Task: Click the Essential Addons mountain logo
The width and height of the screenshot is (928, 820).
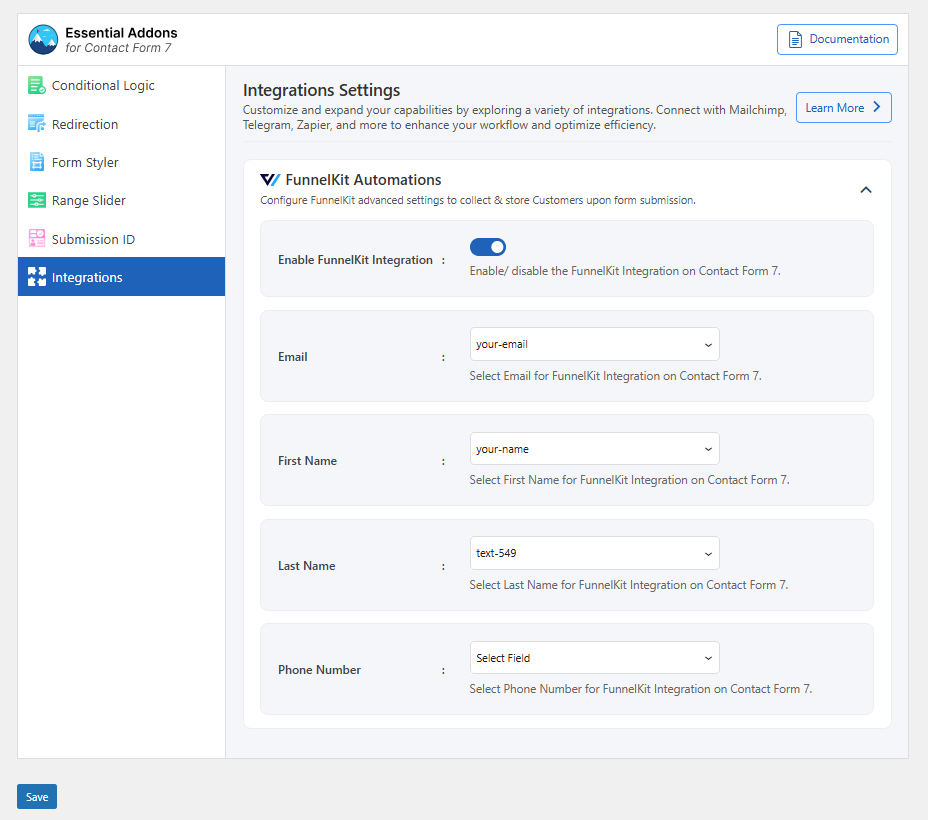Action: pos(43,40)
